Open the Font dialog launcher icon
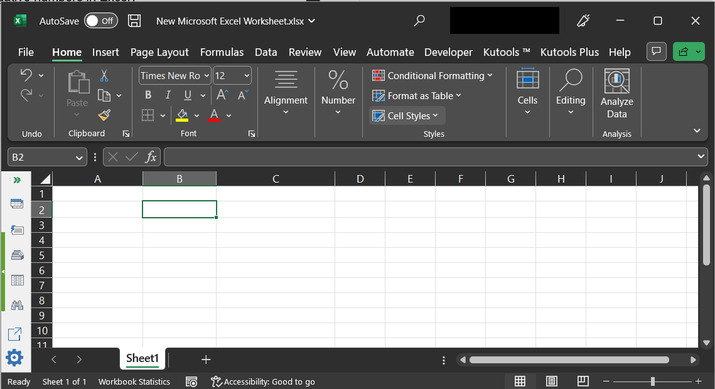The height and width of the screenshot is (389, 715). (251, 134)
